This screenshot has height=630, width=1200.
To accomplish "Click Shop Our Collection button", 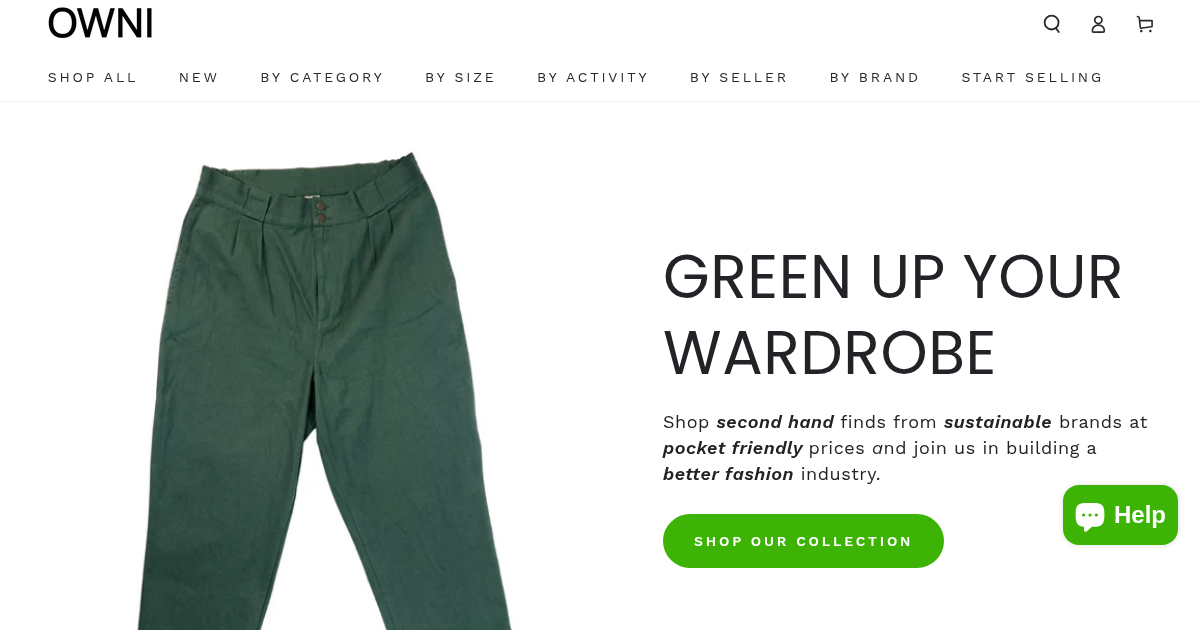I will [x=803, y=541].
